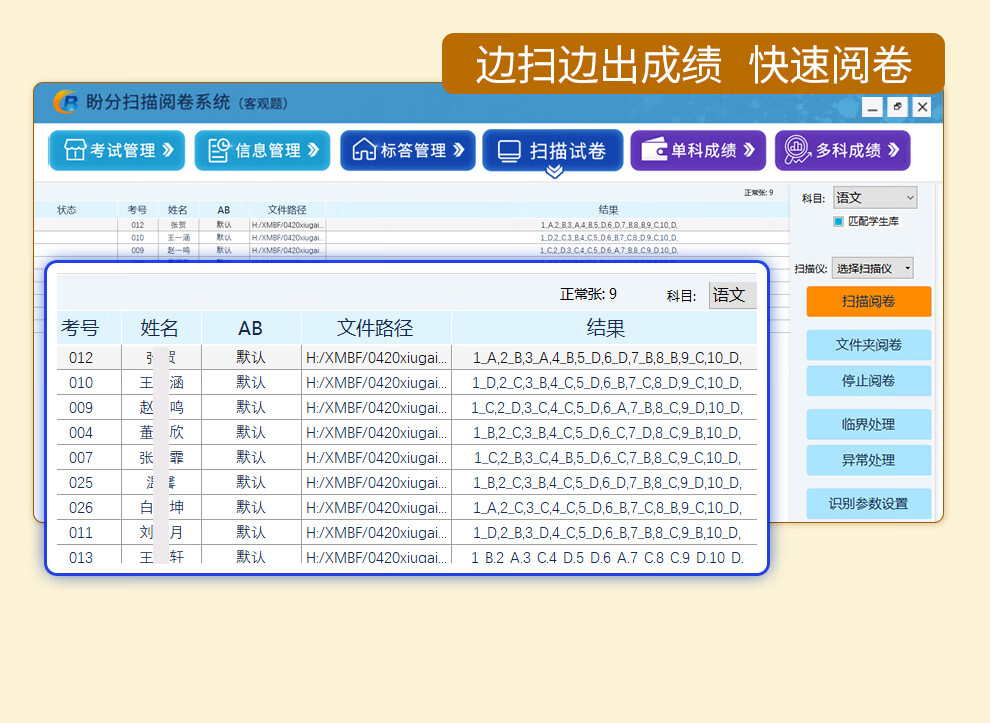990x723 pixels.
Task: Click the arrows next to 信息管理
Action: pyautogui.click(x=313, y=150)
